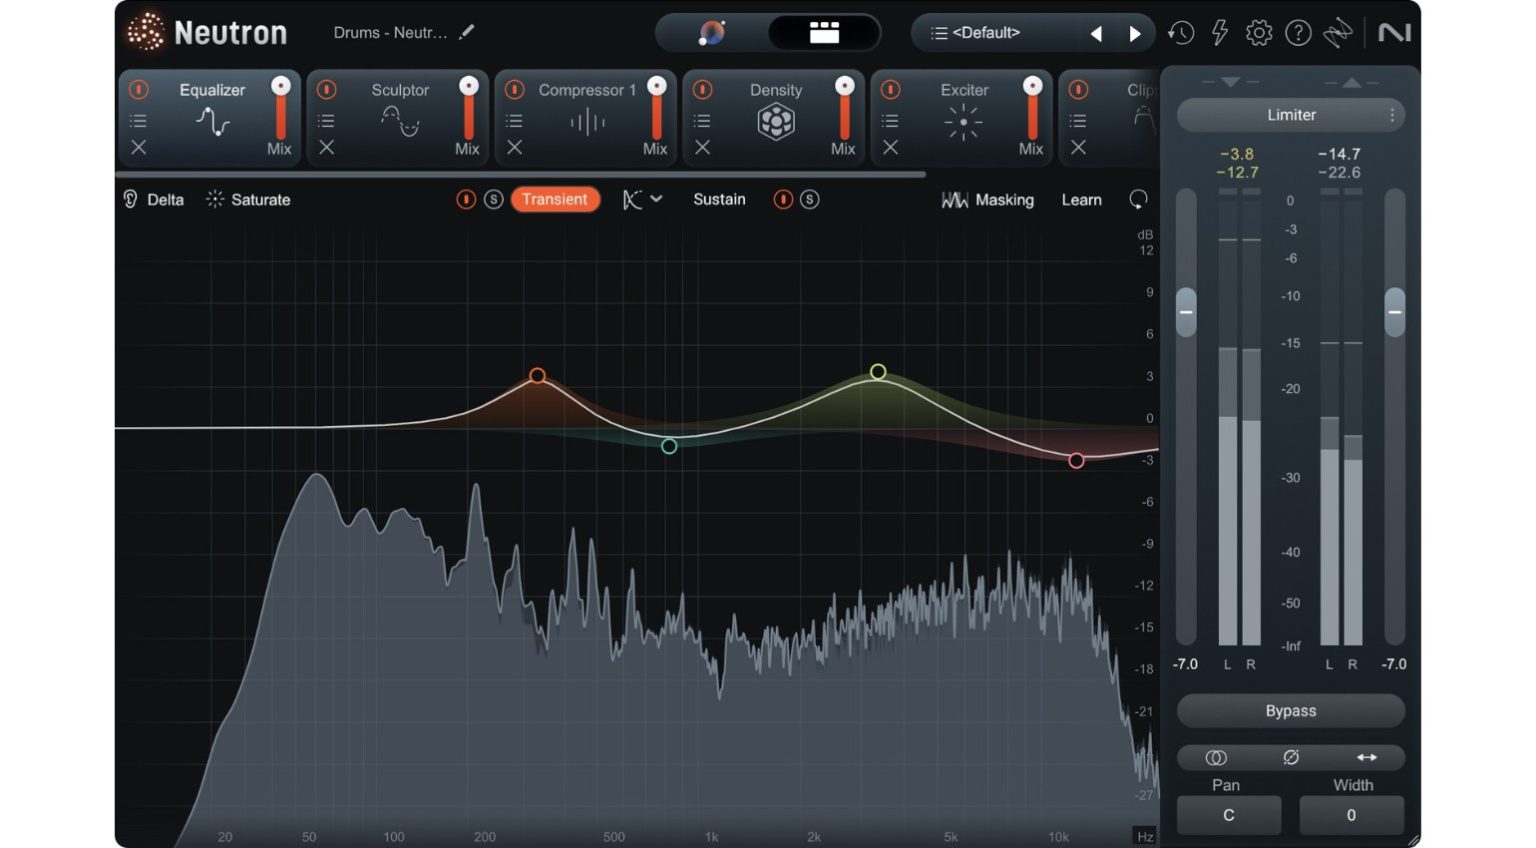The width and height of the screenshot is (1536, 848).
Task: Switch to the module chain view
Action: (x=823, y=32)
